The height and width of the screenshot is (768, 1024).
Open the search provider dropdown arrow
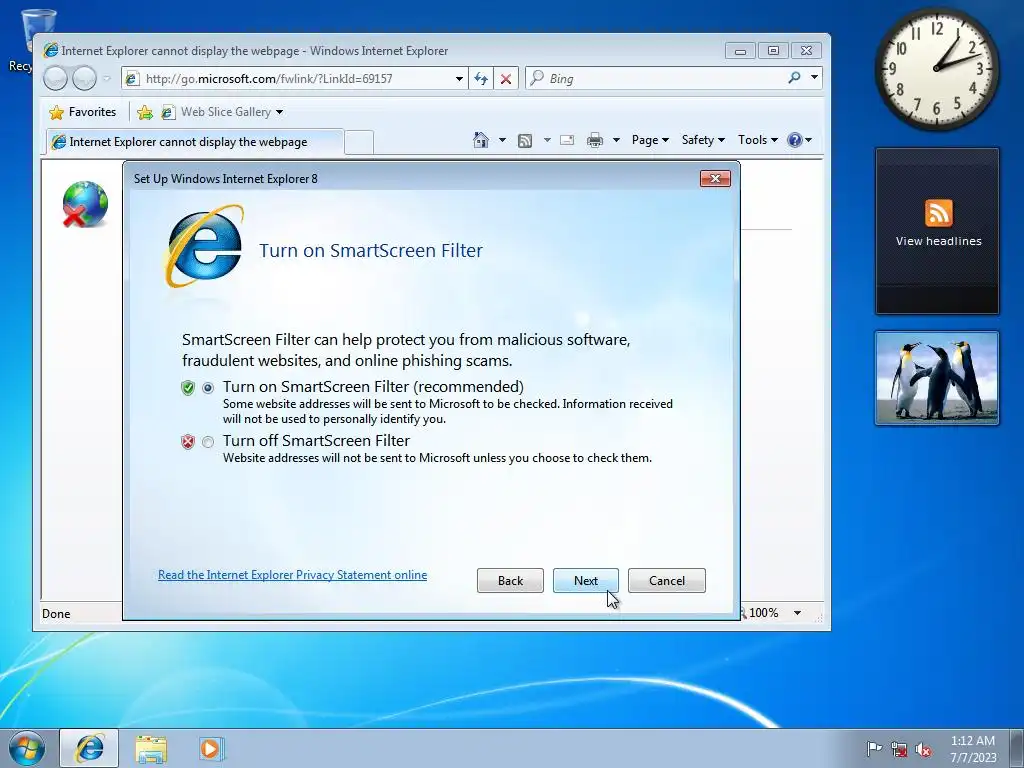[x=814, y=78]
